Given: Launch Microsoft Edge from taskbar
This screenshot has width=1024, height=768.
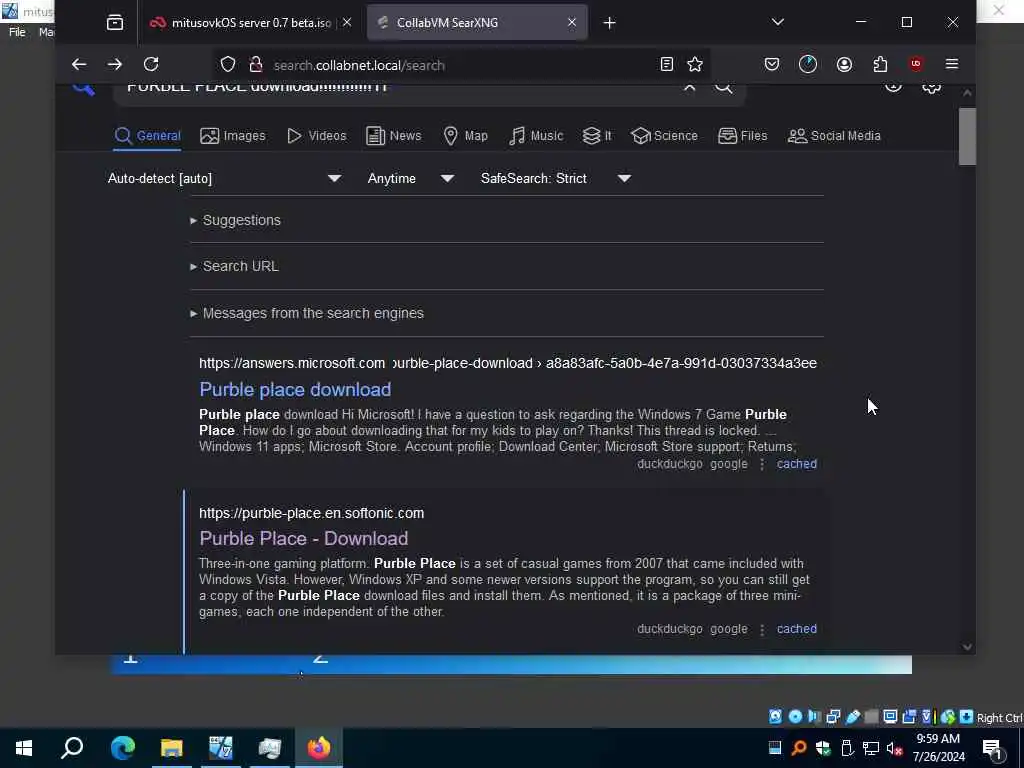Looking at the screenshot, I should 122,748.
